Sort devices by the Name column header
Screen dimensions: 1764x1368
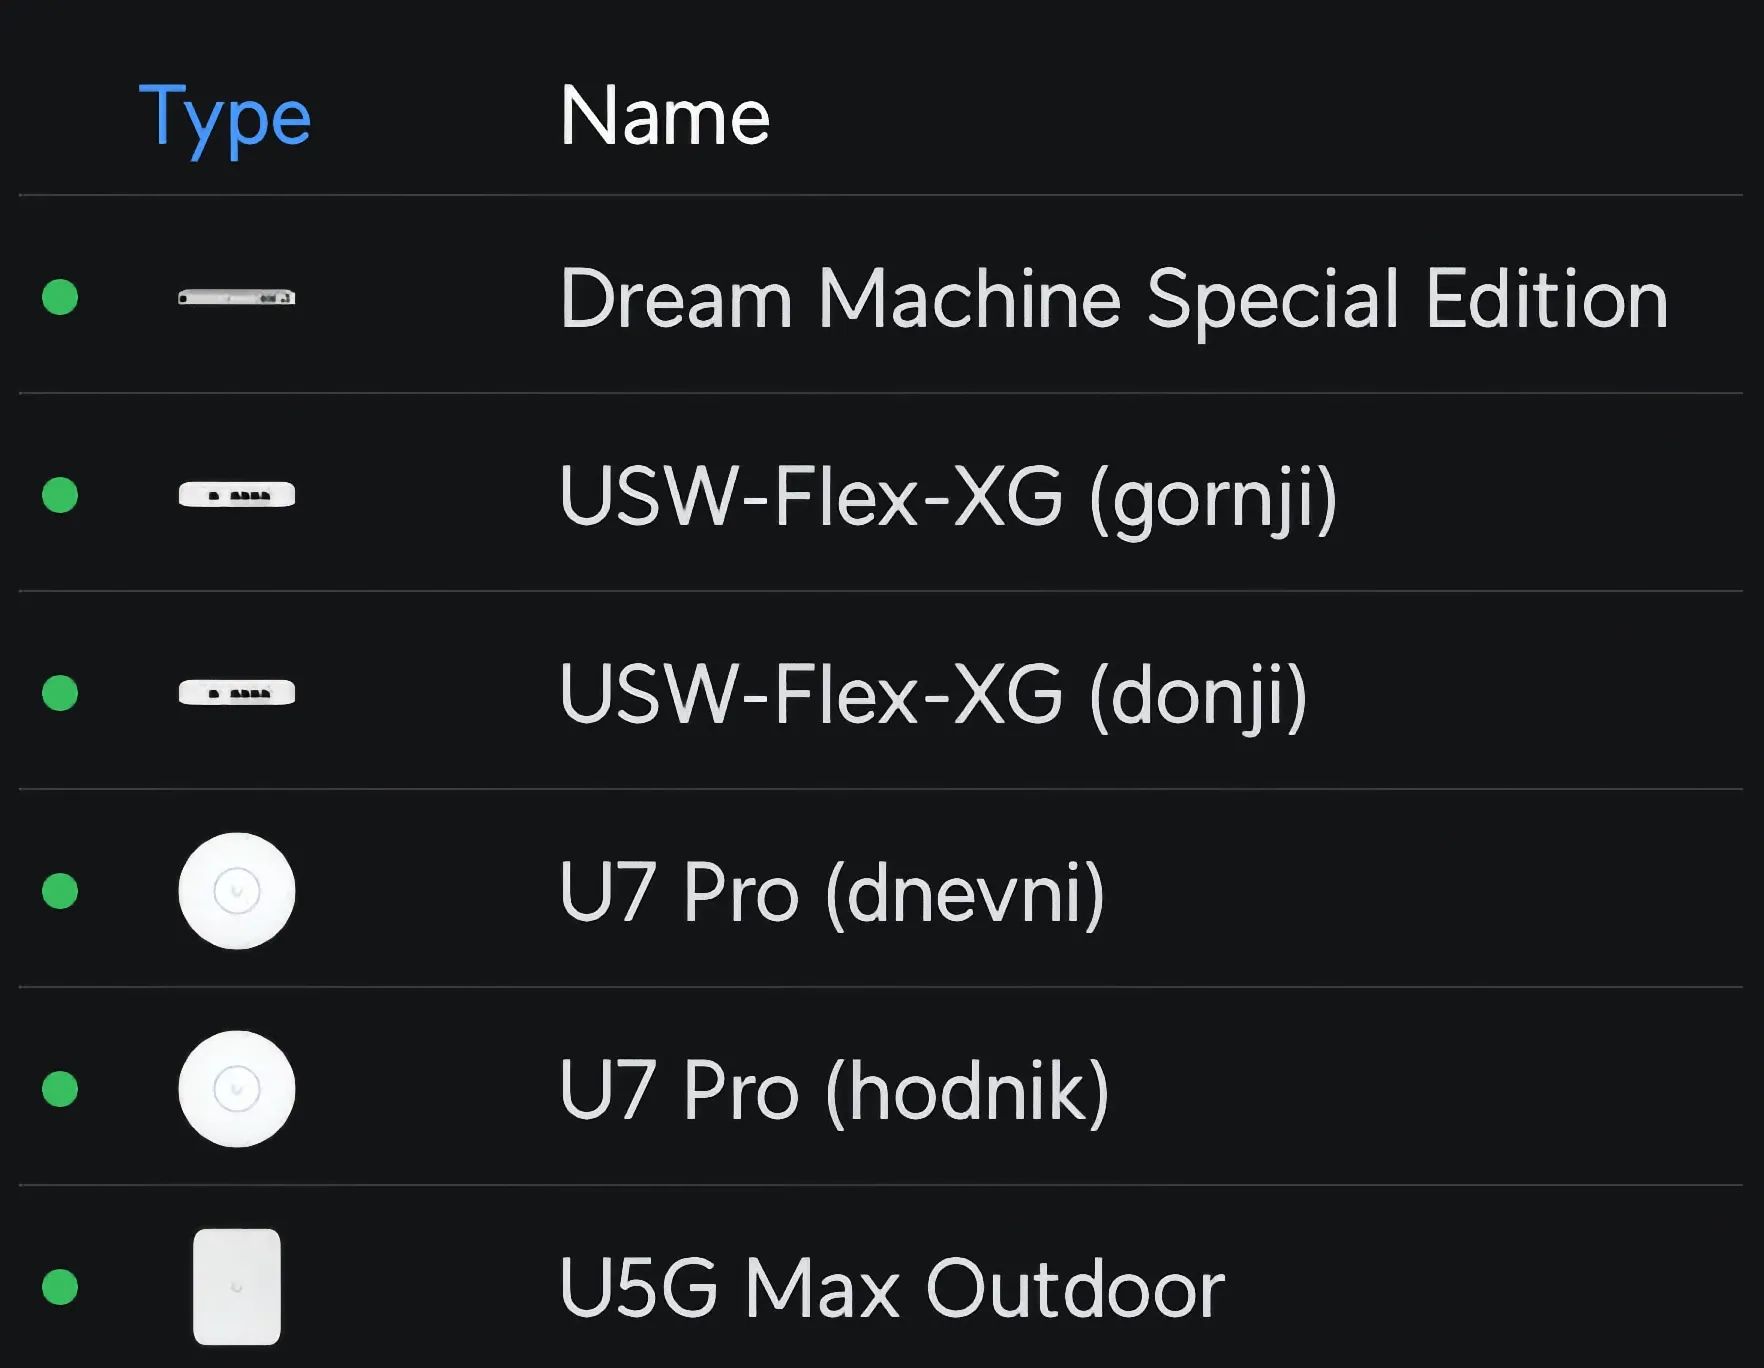tap(664, 117)
